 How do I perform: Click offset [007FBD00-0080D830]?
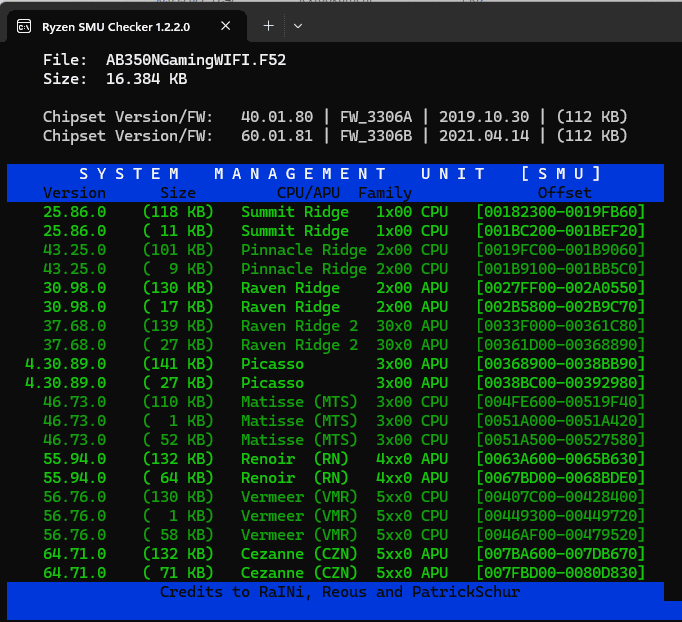(x=560, y=573)
